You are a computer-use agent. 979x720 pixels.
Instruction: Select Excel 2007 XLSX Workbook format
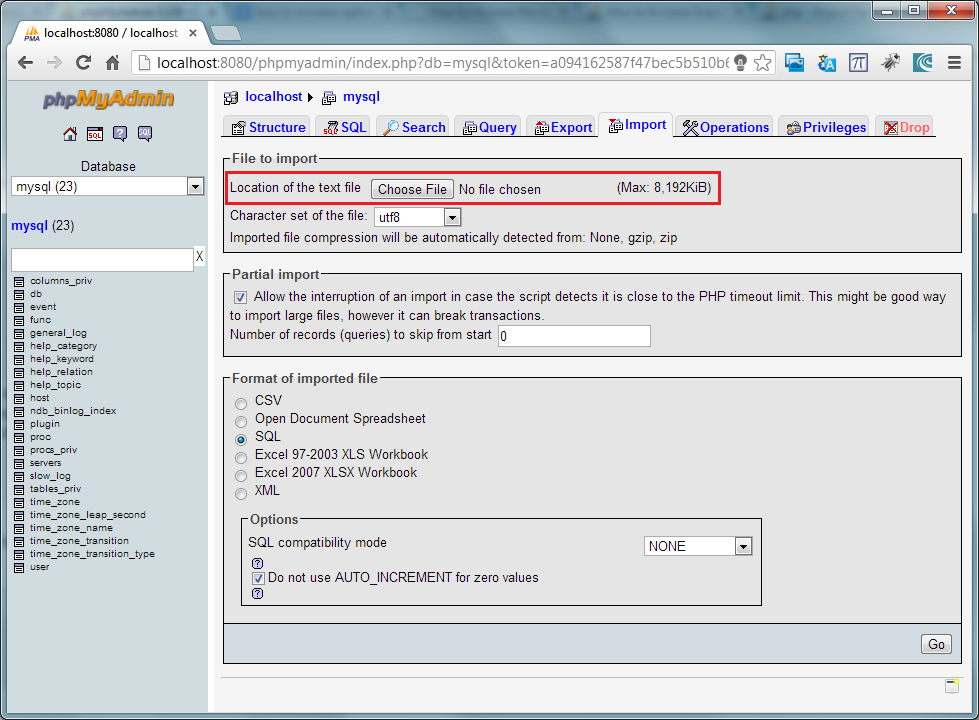pyautogui.click(x=241, y=476)
